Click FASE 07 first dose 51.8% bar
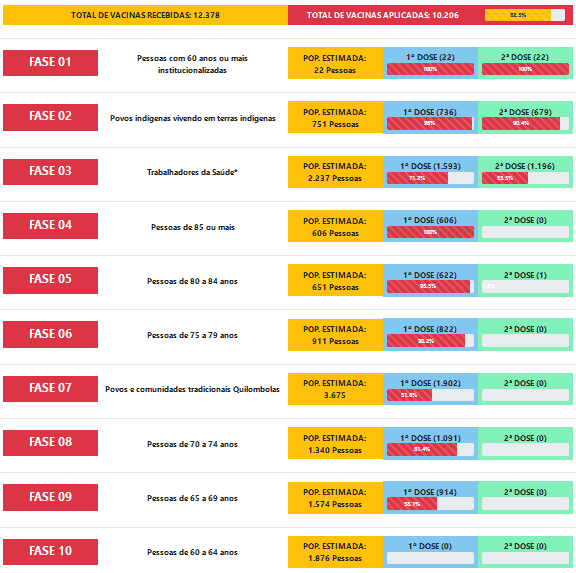576x573 pixels. 430,395
